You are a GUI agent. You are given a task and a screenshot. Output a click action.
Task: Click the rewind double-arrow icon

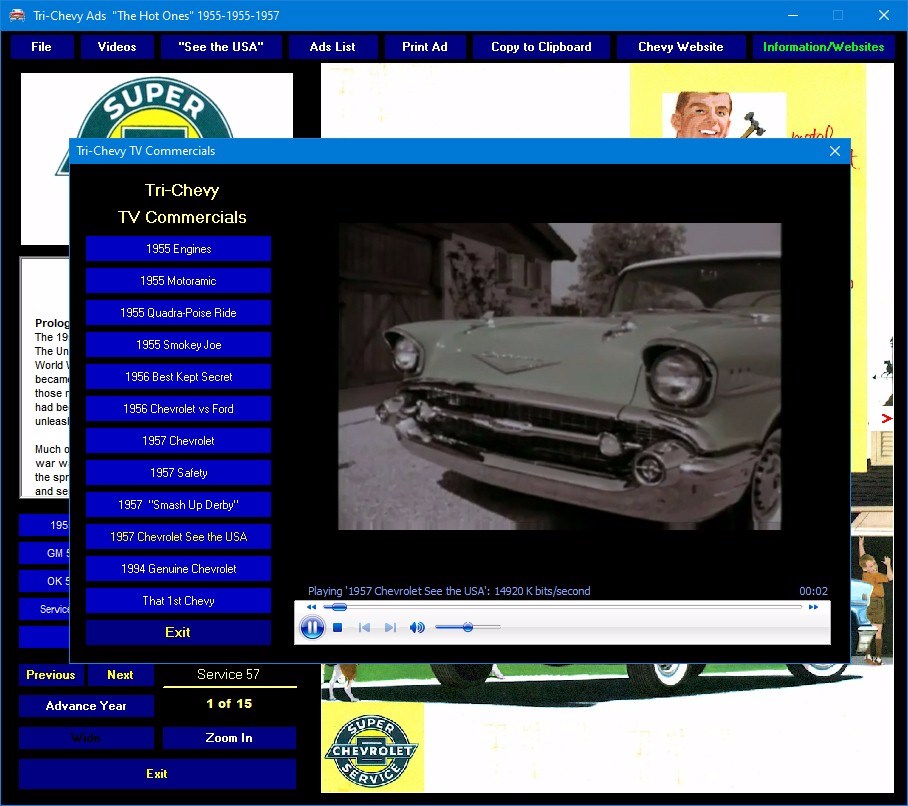point(312,607)
